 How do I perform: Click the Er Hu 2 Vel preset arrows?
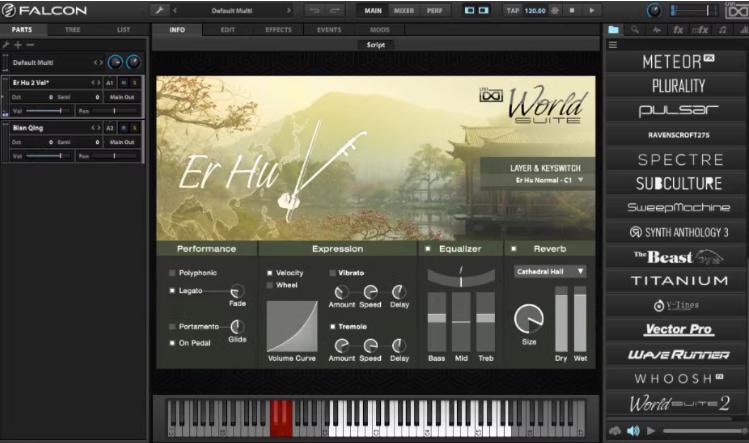click(x=96, y=83)
